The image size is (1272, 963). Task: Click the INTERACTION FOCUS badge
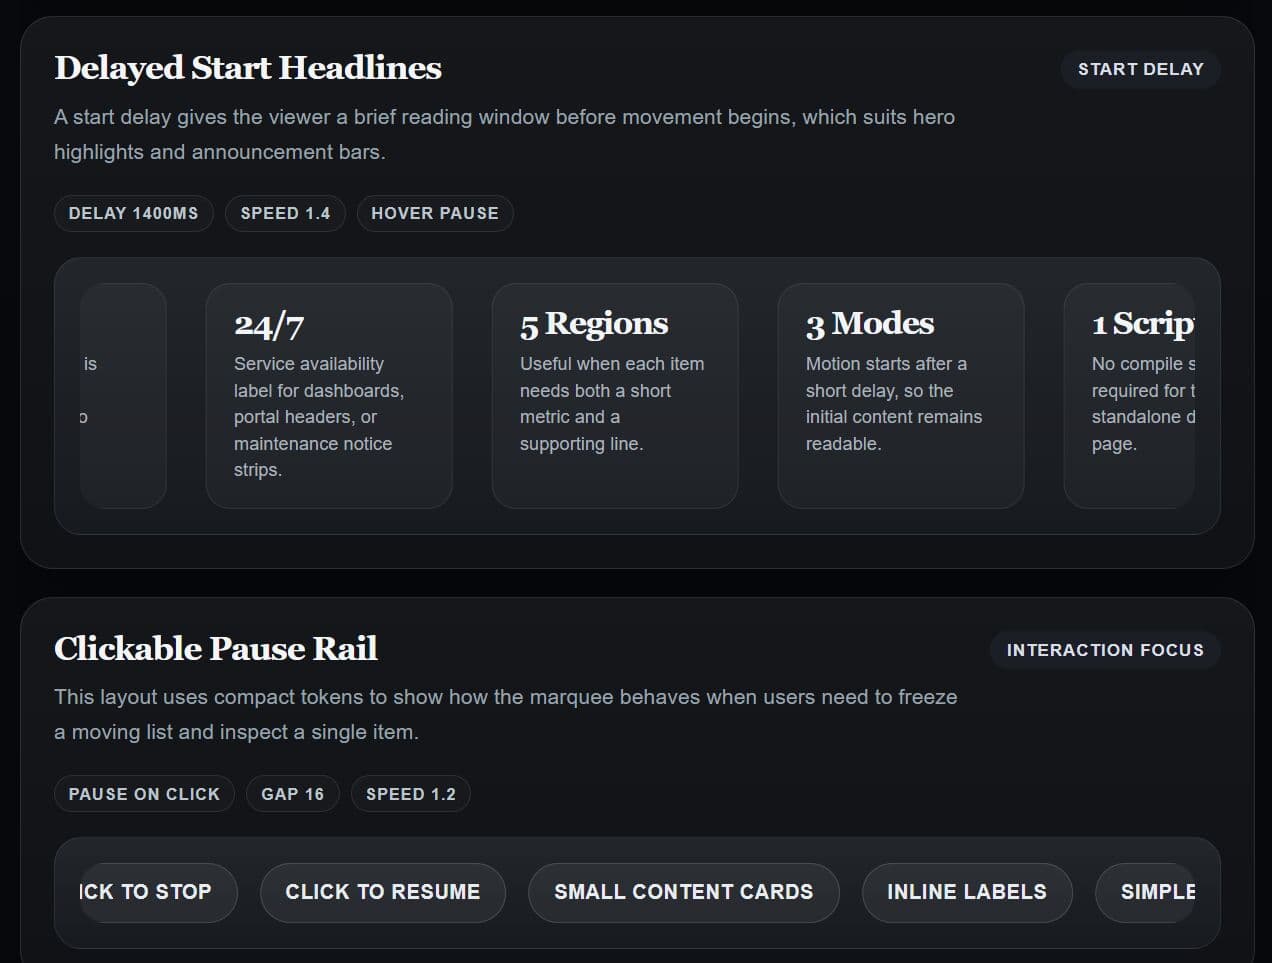pos(1105,649)
